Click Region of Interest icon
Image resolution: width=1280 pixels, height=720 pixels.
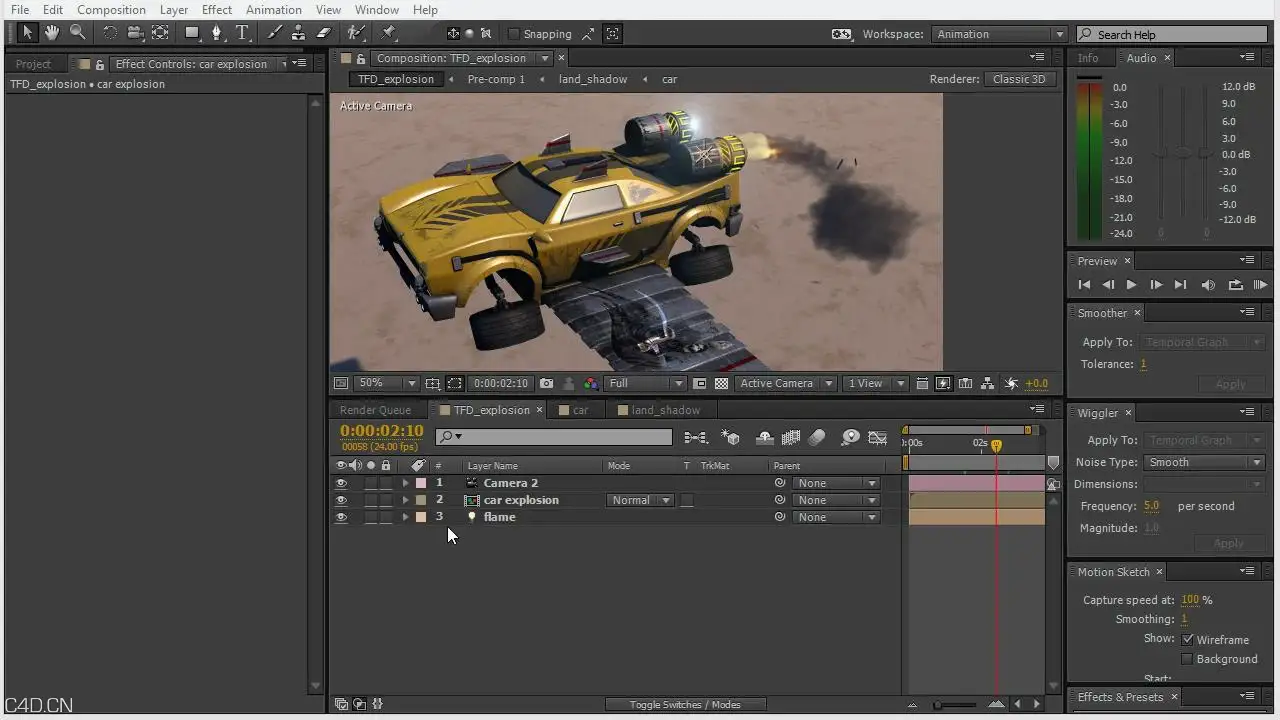(700, 383)
